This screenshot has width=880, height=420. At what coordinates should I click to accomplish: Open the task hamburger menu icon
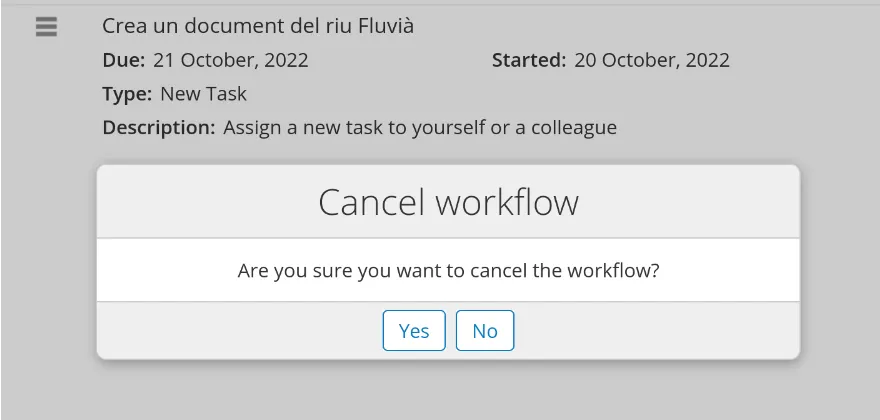(x=46, y=28)
